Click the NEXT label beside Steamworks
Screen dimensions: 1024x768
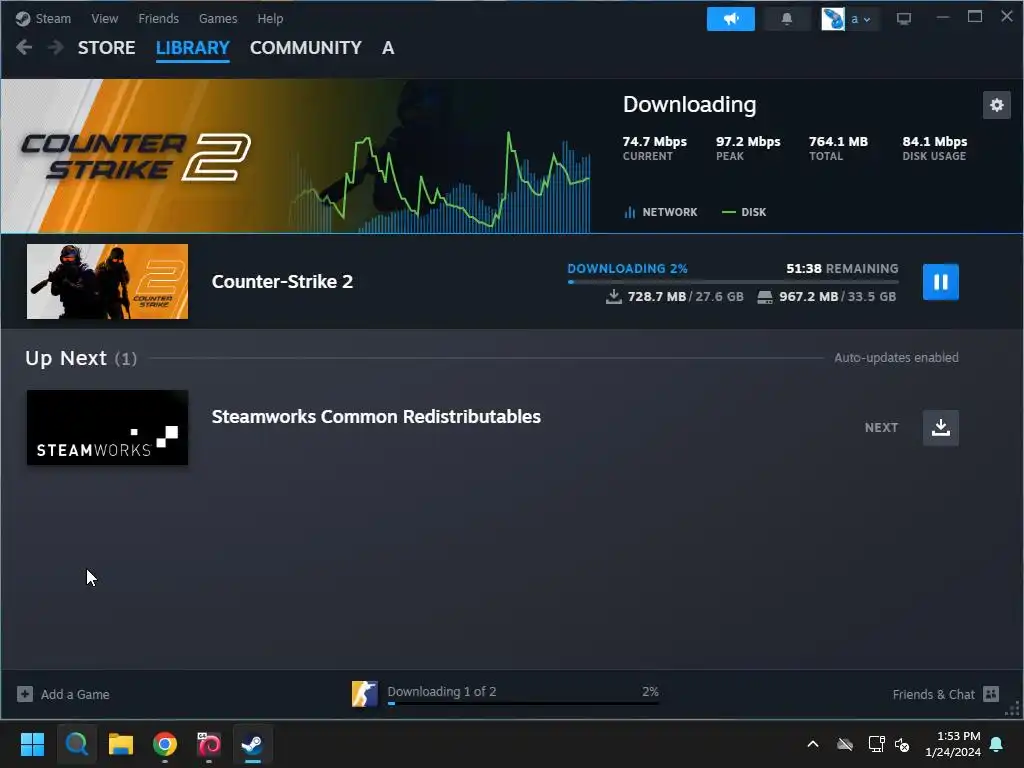pos(881,428)
